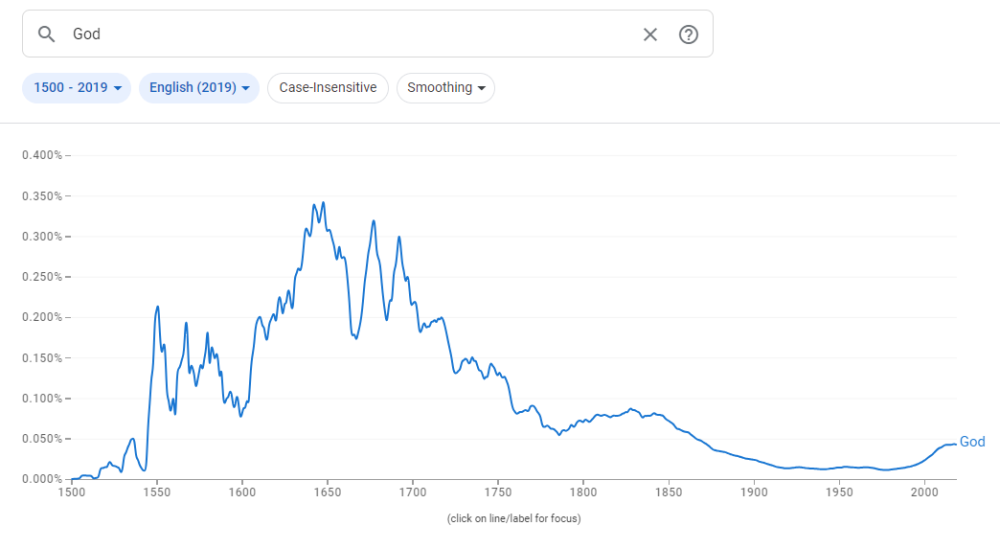Click the graph line hump near 1830
Viewport: 1000px width, 549px height.
pos(631,409)
